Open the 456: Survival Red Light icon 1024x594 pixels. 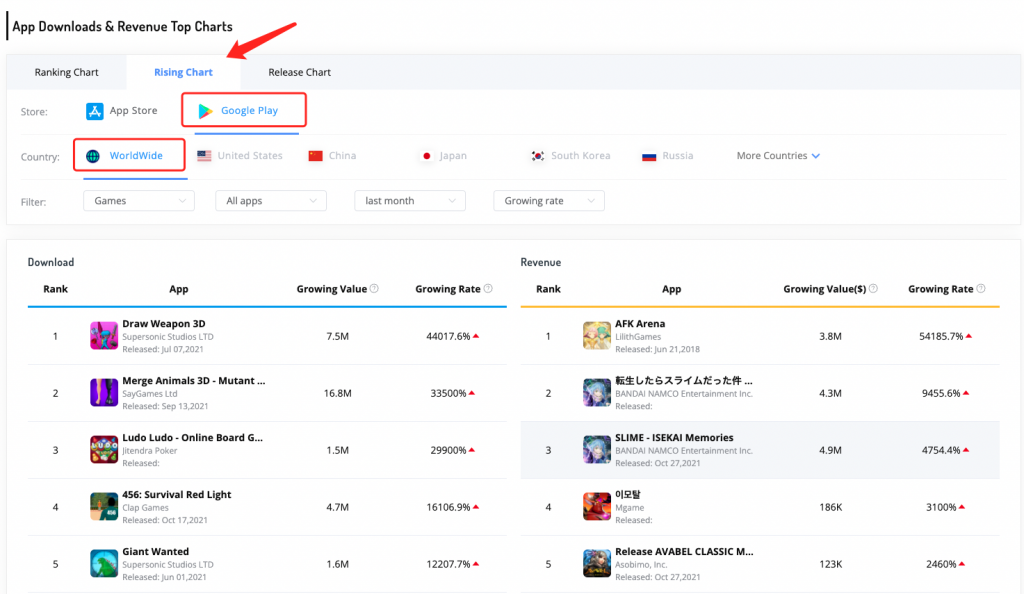click(x=104, y=507)
